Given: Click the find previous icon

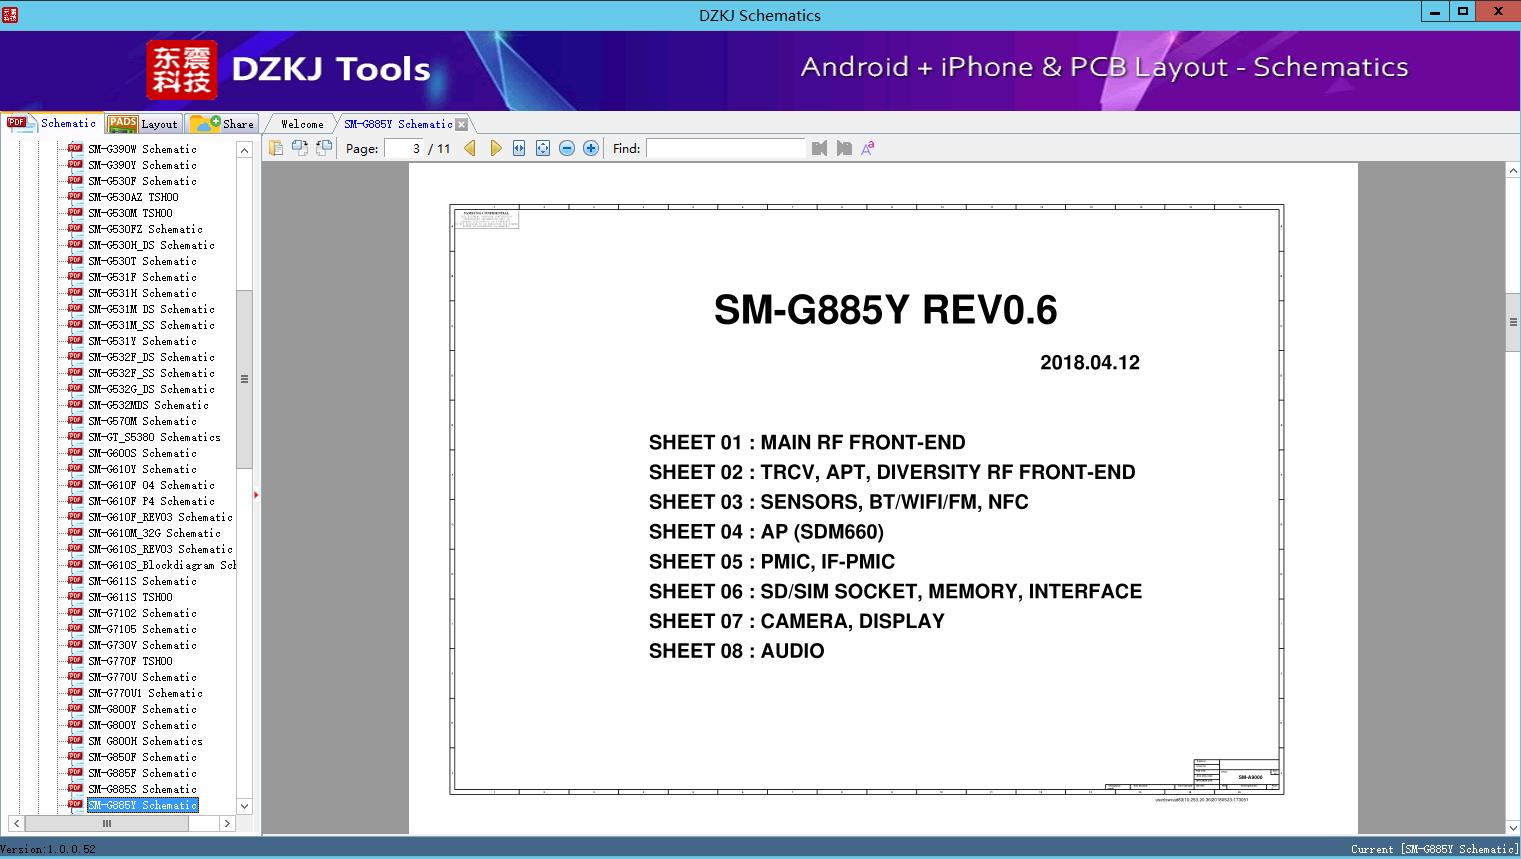Looking at the screenshot, I should pos(819,148).
